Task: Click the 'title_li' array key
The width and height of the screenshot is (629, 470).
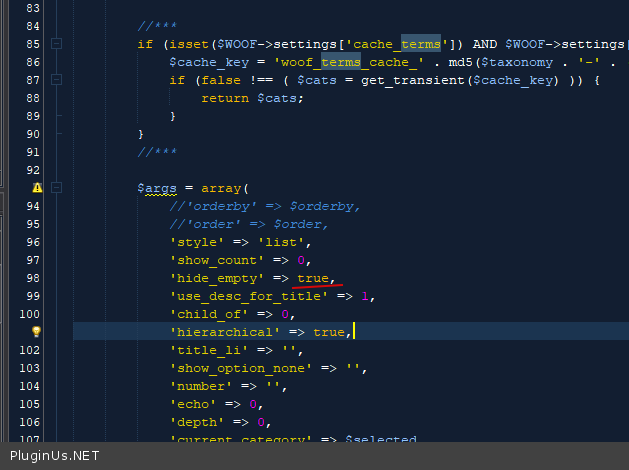Action: 208,350
